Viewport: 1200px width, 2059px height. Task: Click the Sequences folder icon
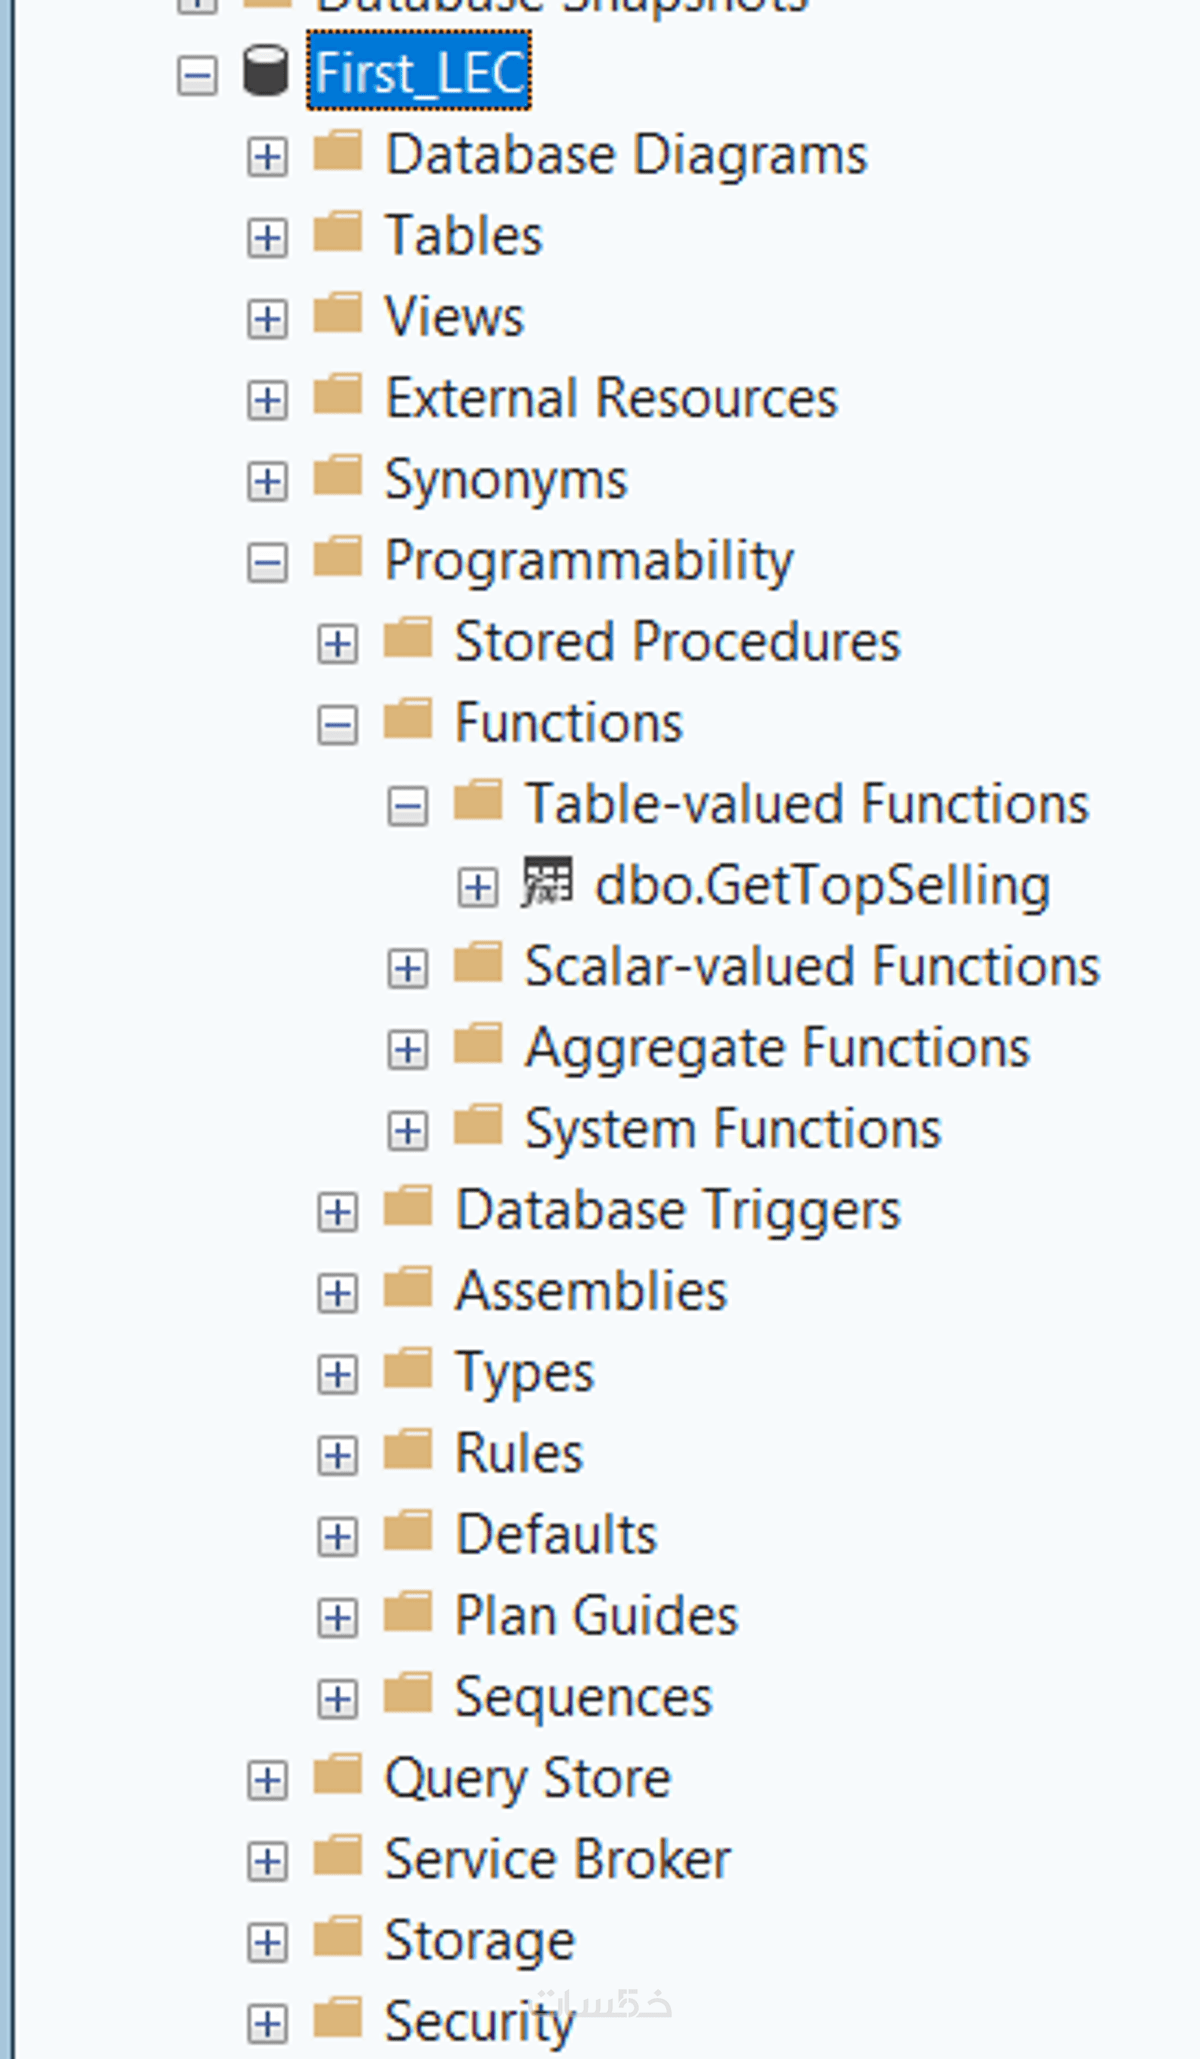(407, 1696)
